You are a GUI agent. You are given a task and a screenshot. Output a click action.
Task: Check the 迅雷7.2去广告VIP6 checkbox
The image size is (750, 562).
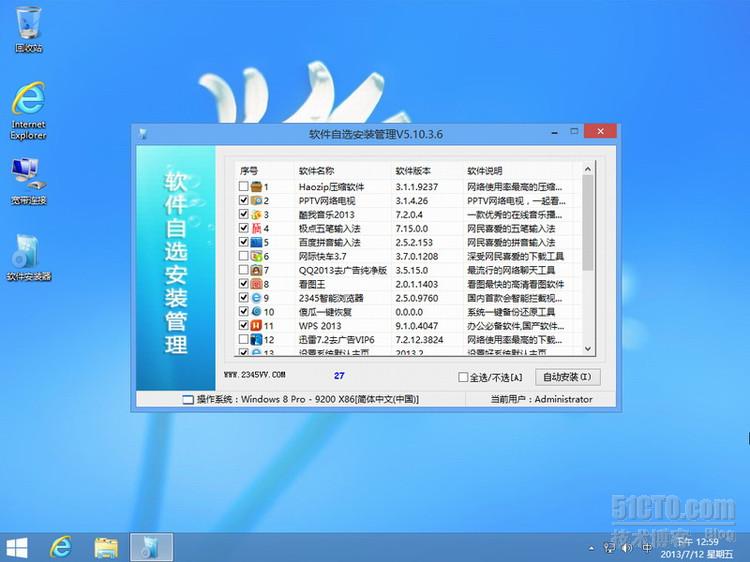243,339
